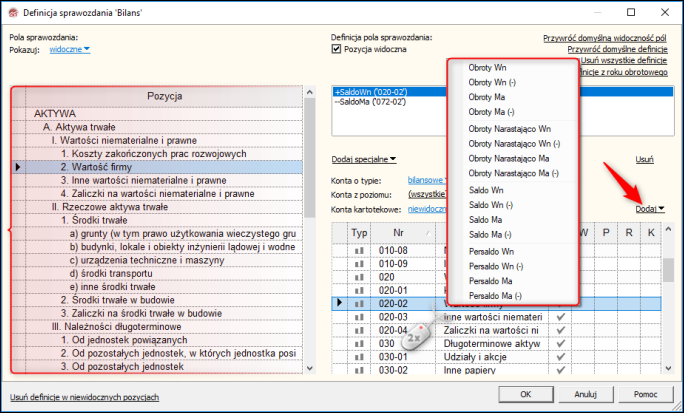Click the 'Pozycja' column header
The image size is (684, 413).
pyautogui.click(x=164, y=97)
